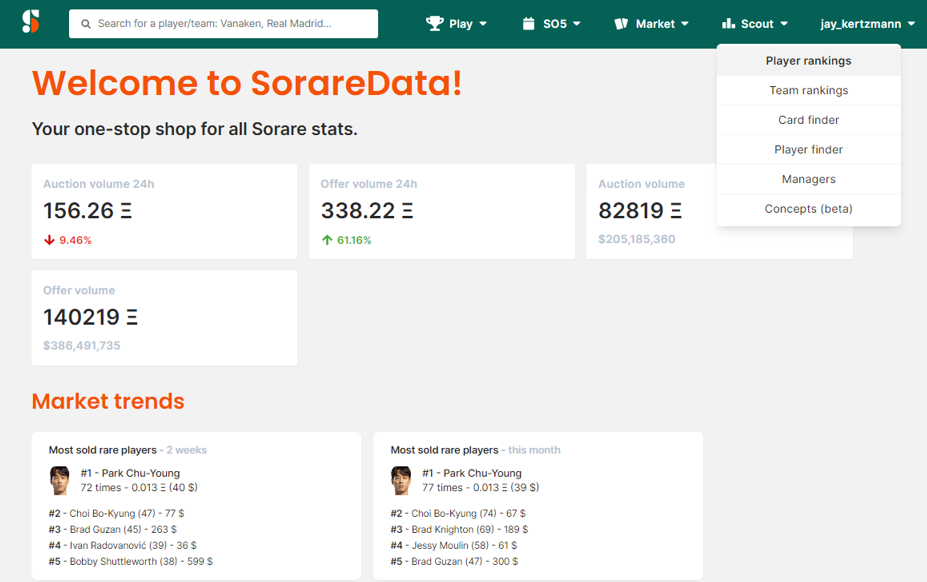The width and height of the screenshot is (927, 582).
Task: Click the 72 times - 0.013 Ξ (40 $) text
Action: (x=139, y=487)
